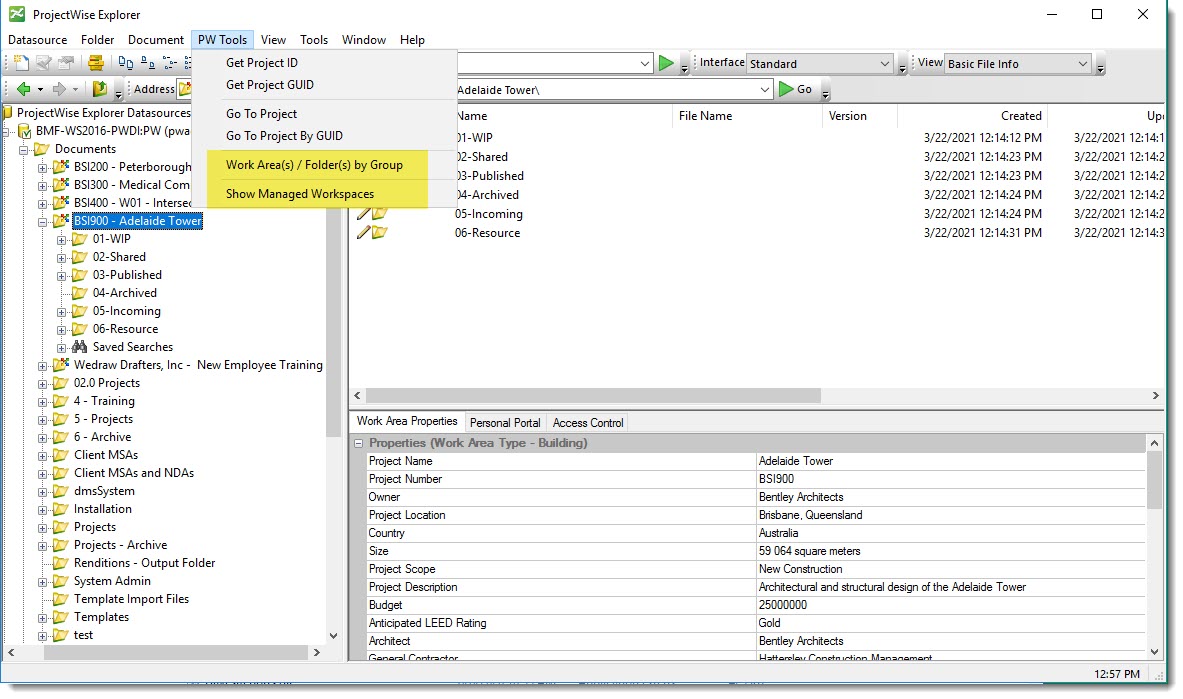This screenshot has width=1183, height=699.
Task: Create a new document using the toolbar icon
Action: [22, 62]
